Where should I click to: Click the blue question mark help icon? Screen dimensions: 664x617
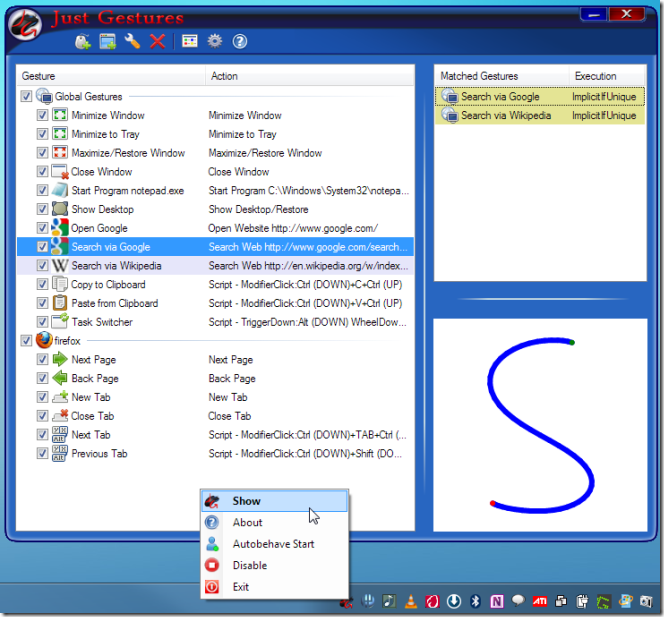click(239, 41)
